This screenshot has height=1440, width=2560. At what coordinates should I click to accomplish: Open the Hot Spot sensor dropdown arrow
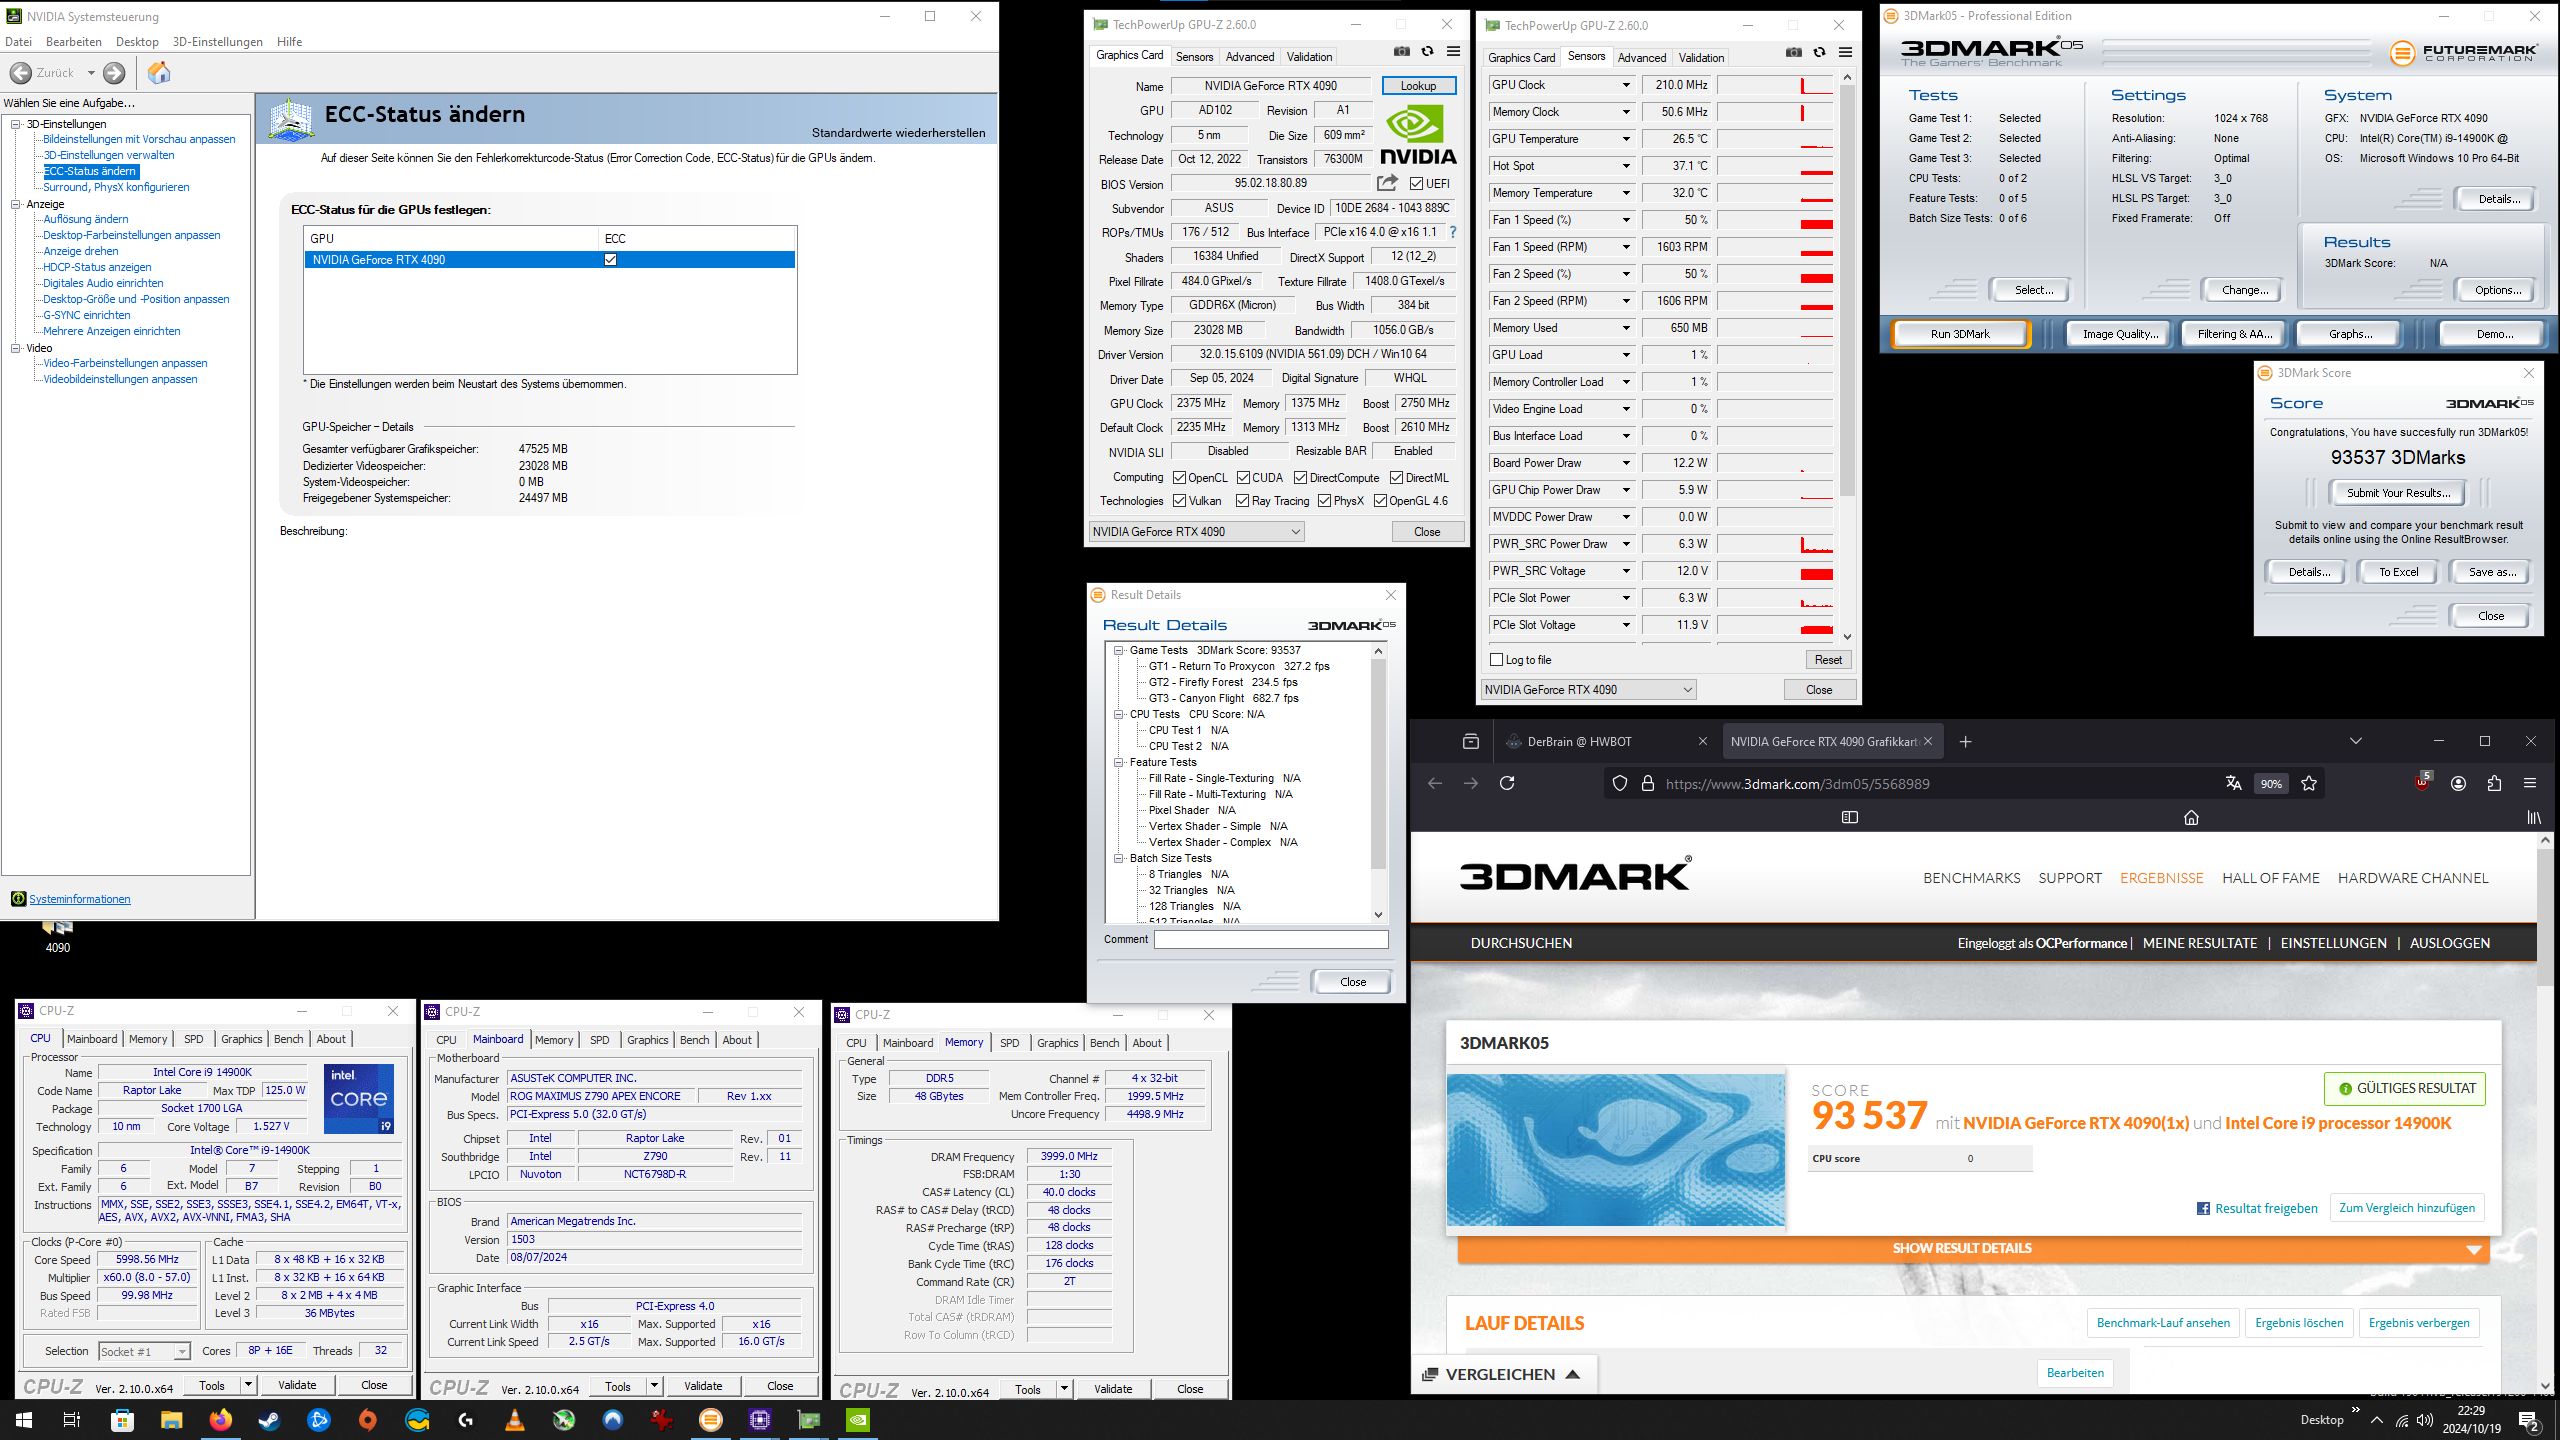point(1626,166)
